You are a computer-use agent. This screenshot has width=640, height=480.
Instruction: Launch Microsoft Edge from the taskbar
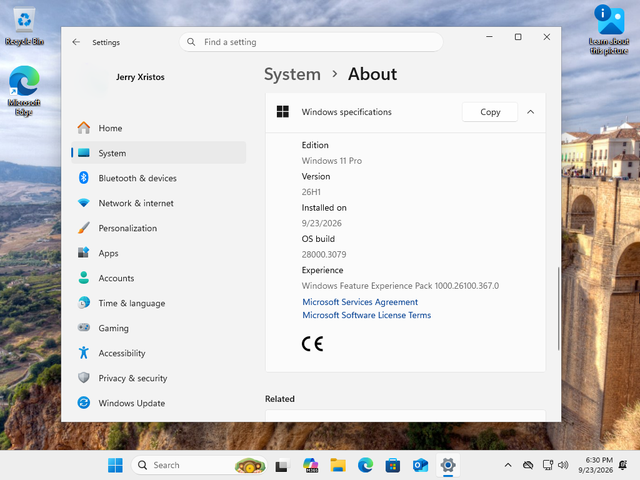tap(365, 465)
